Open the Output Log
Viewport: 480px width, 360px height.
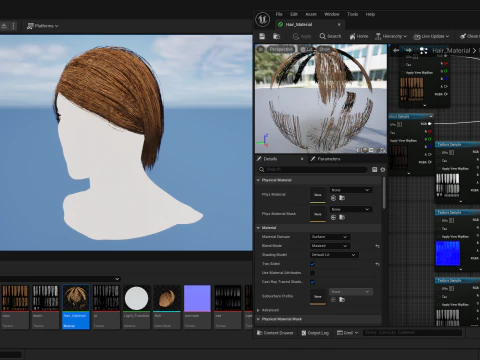click(315, 333)
